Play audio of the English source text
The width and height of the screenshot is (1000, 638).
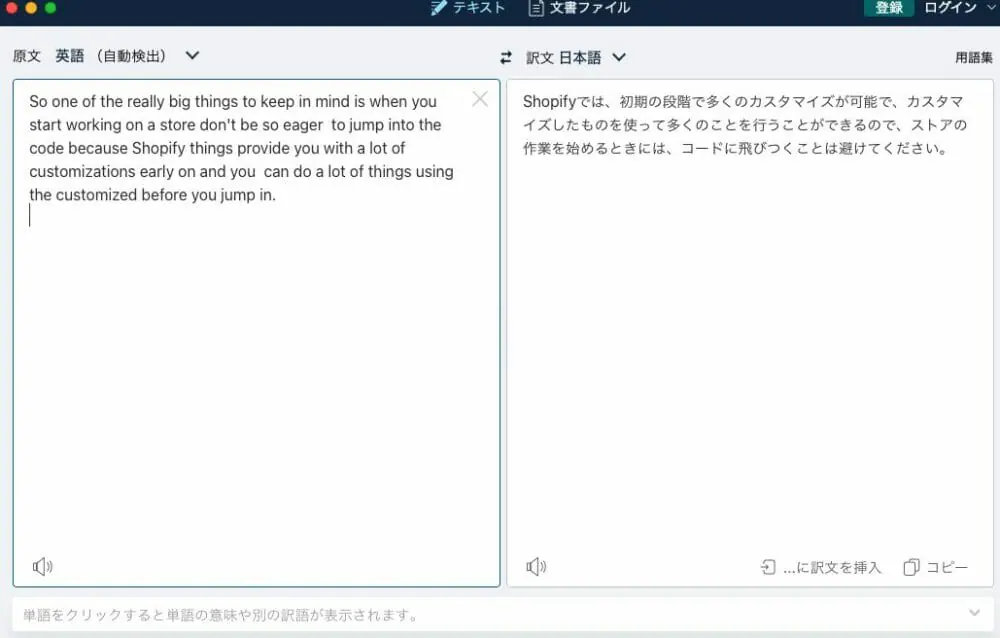[42, 567]
